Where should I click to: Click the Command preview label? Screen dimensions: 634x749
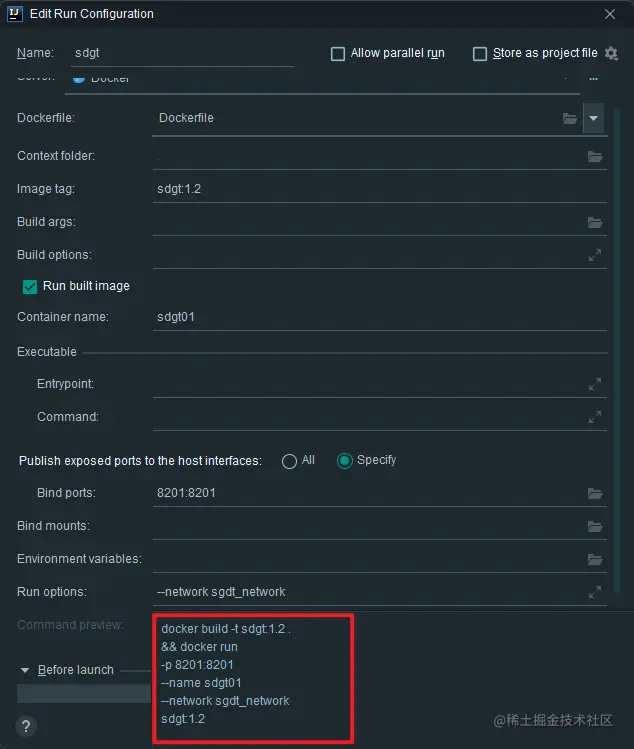click(x=70, y=625)
